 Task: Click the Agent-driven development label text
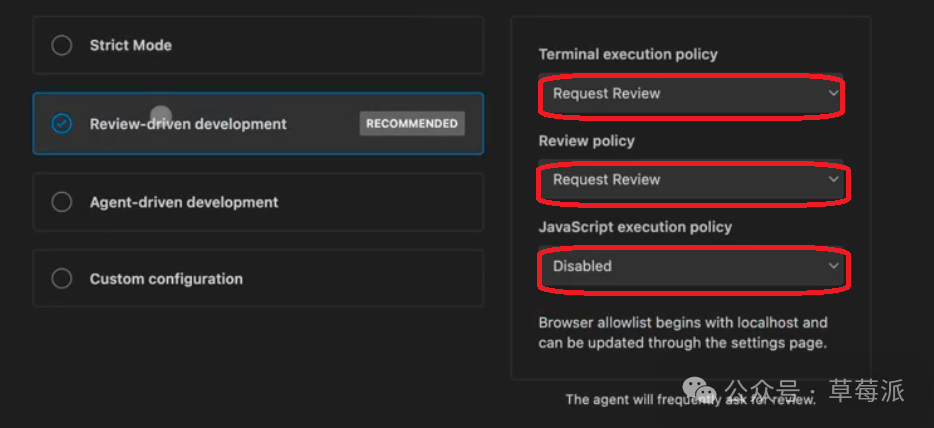[x=184, y=202]
